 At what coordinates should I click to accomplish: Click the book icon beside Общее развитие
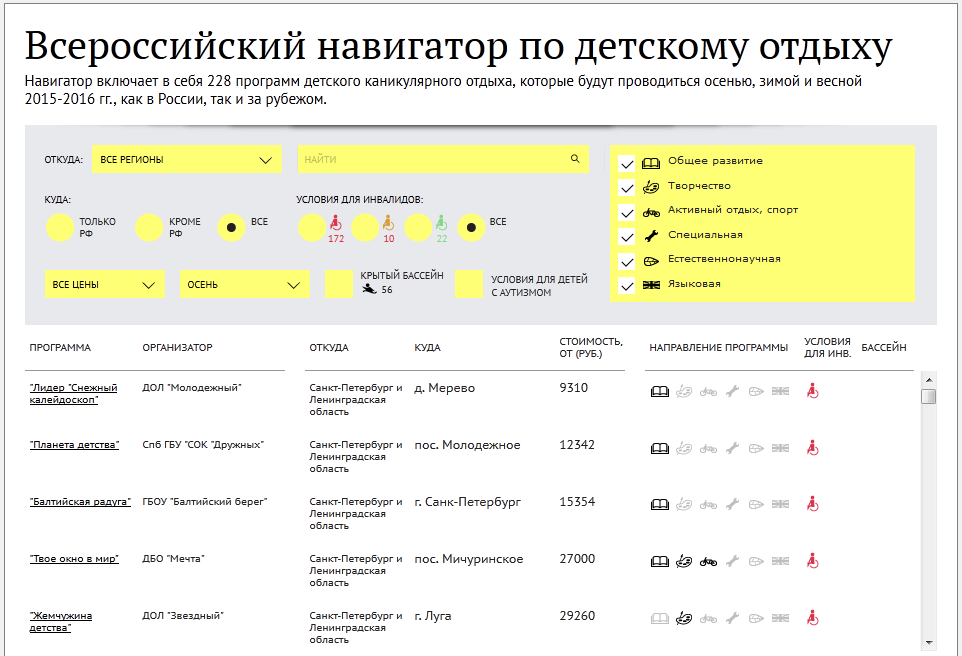pyautogui.click(x=651, y=163)
